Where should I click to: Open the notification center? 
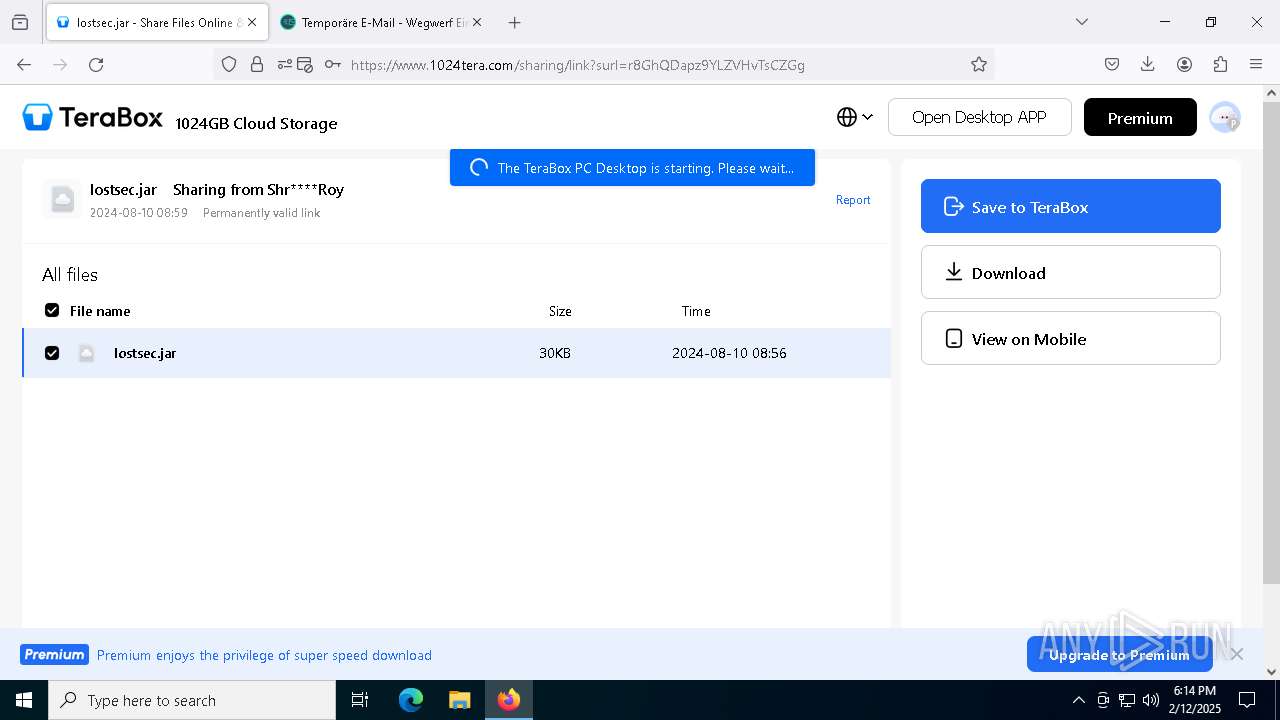click(1247, 700)
